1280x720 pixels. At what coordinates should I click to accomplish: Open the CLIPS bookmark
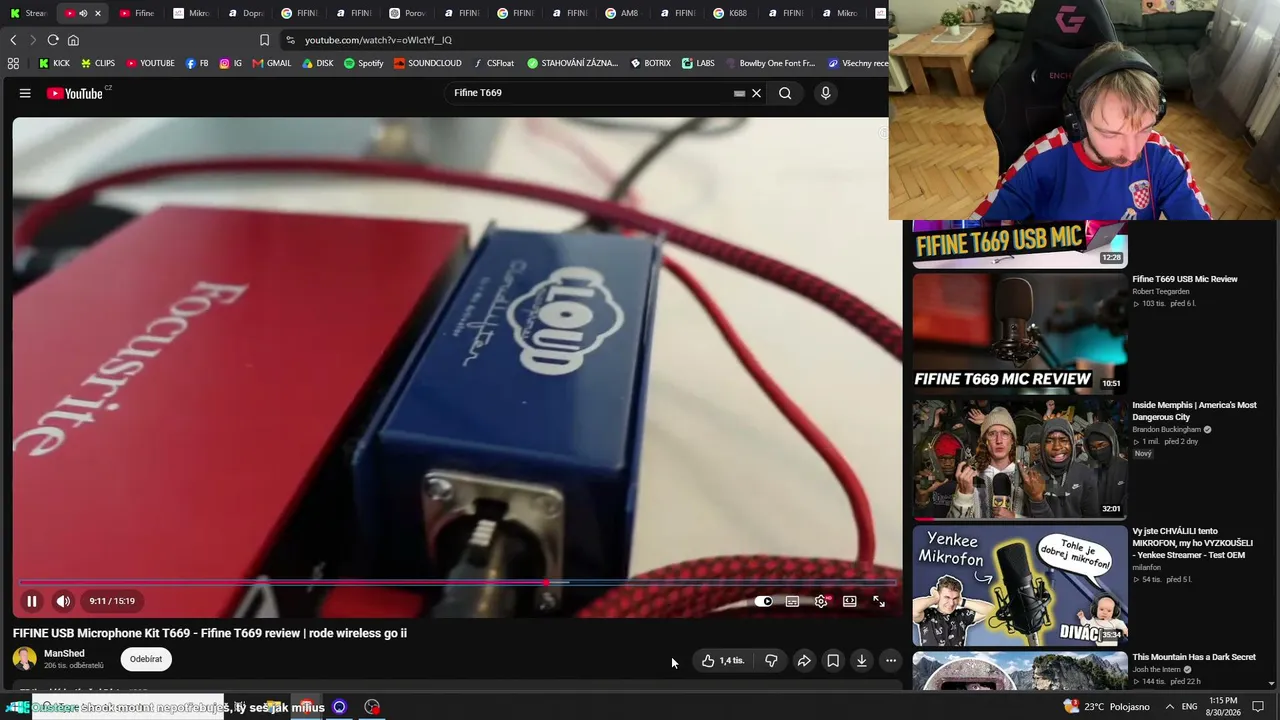point(98,63)
